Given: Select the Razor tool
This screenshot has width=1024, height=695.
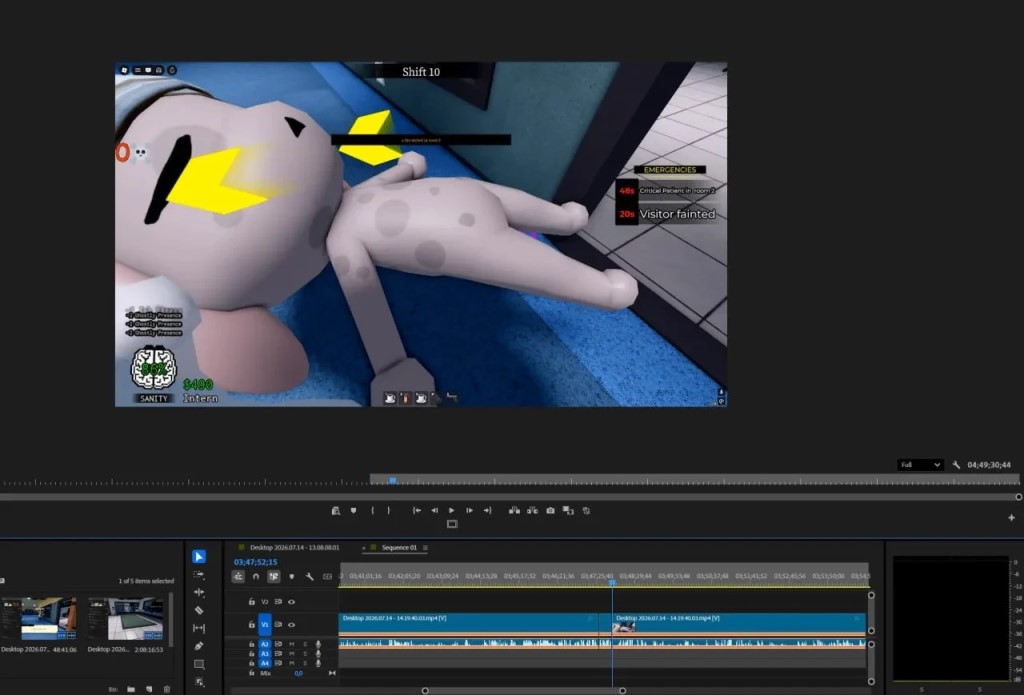Looking at the screenshot, I should point(199,610).
